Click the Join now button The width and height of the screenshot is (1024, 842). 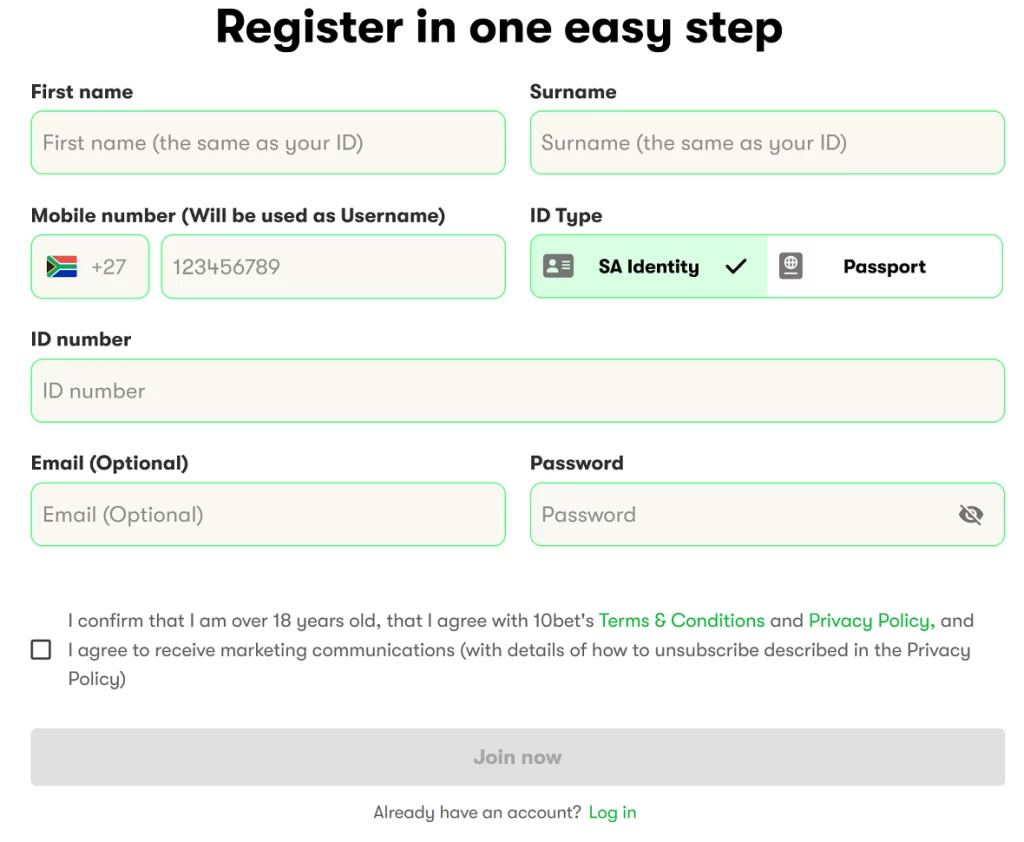(x=517, y=757)
